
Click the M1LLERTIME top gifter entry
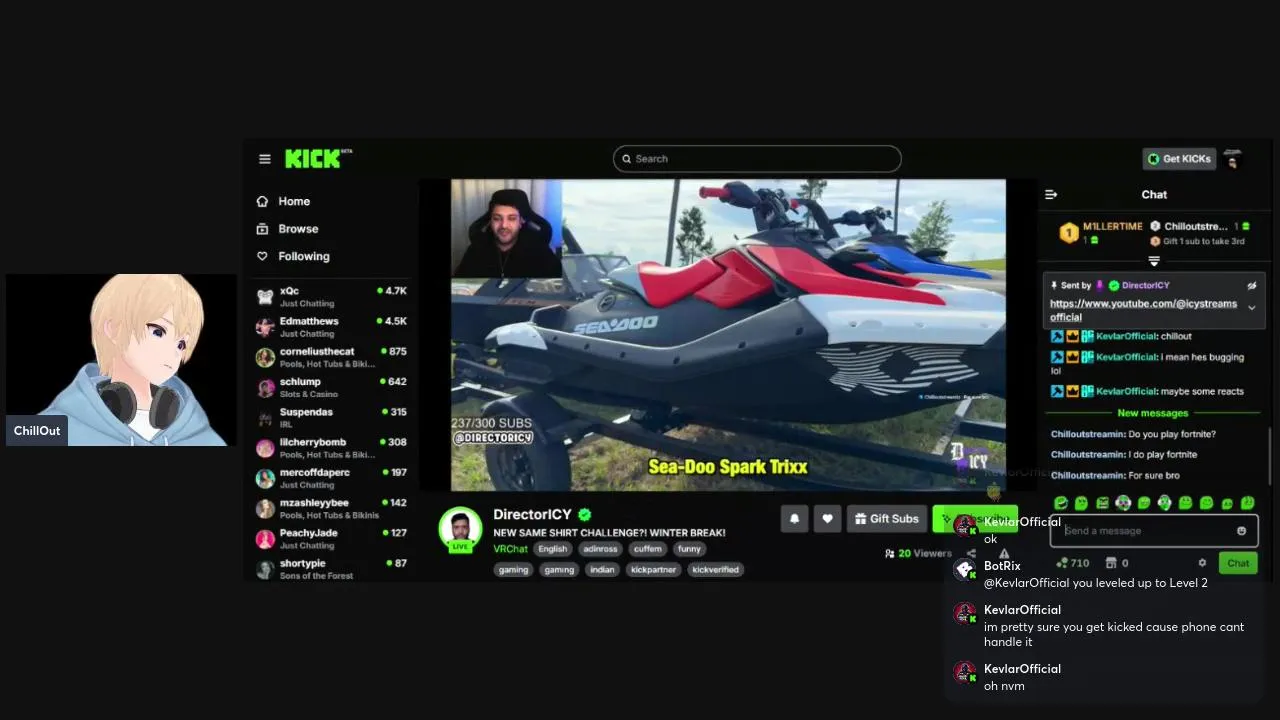pos(1101,233)
